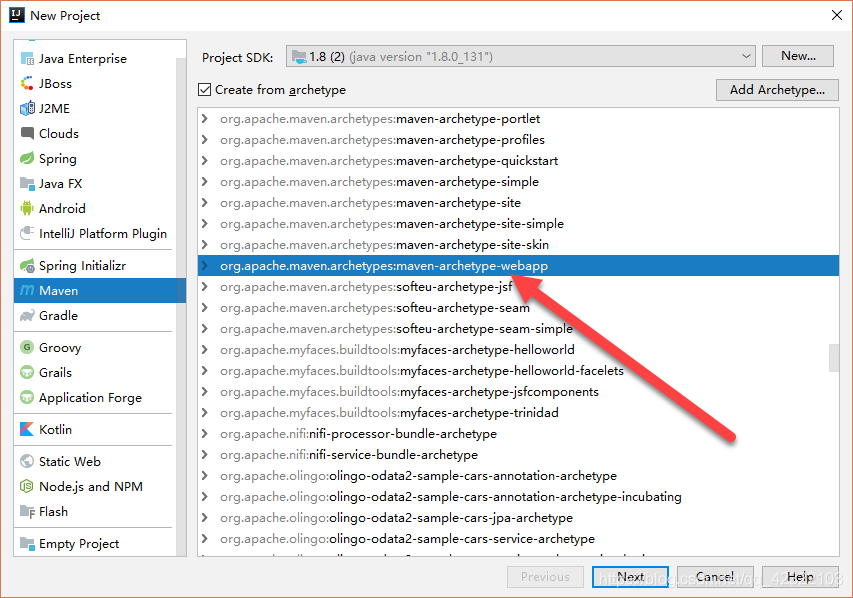
Task: Select olingo-odata2-sample-cars-service-archetype row
Action: point(518,539)
